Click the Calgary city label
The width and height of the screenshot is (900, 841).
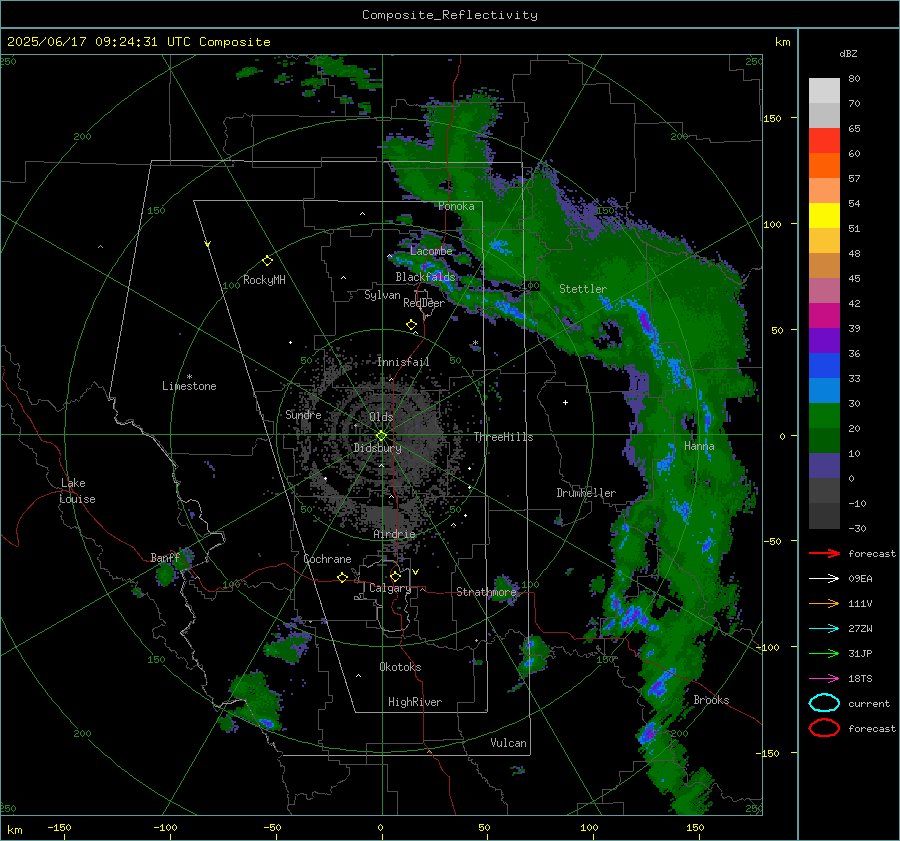coord(390,588)
